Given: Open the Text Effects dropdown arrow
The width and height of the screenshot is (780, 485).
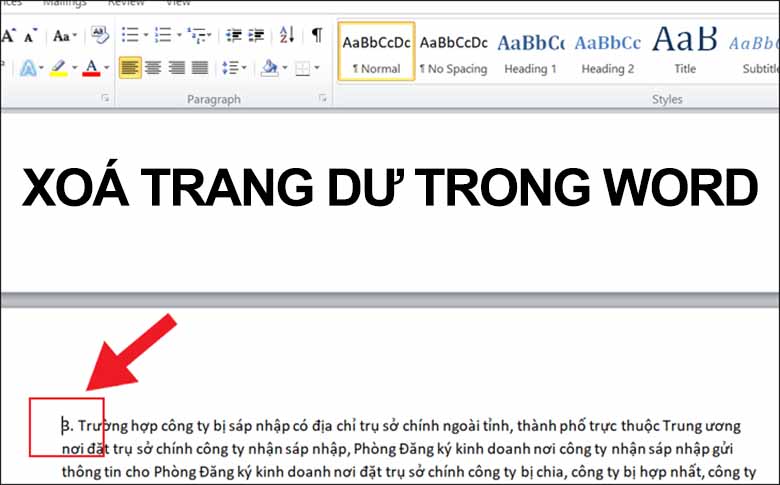Looking at the screenshot, I should point(41,68).
